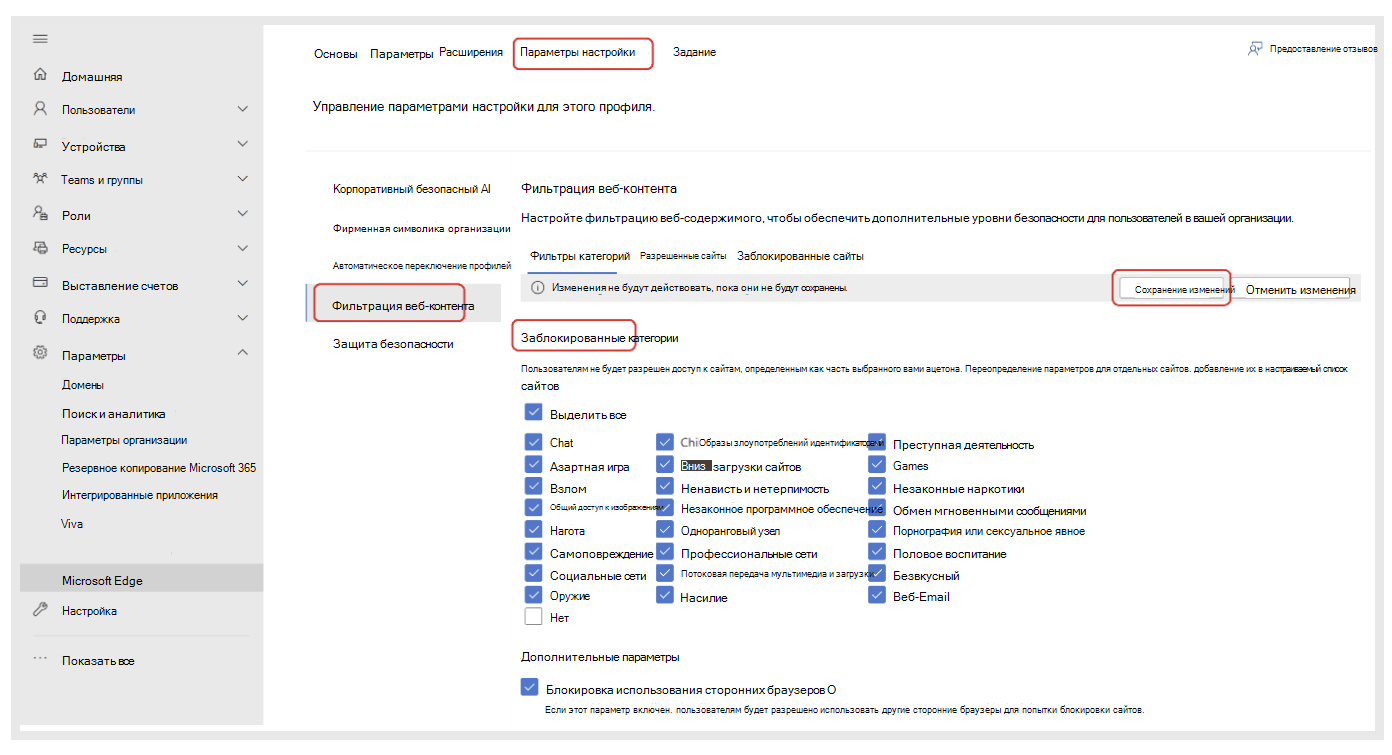Uncheck the Веб-Email checkbox
Viewport: 1392px width, 755px height.
tap(877, 595)
